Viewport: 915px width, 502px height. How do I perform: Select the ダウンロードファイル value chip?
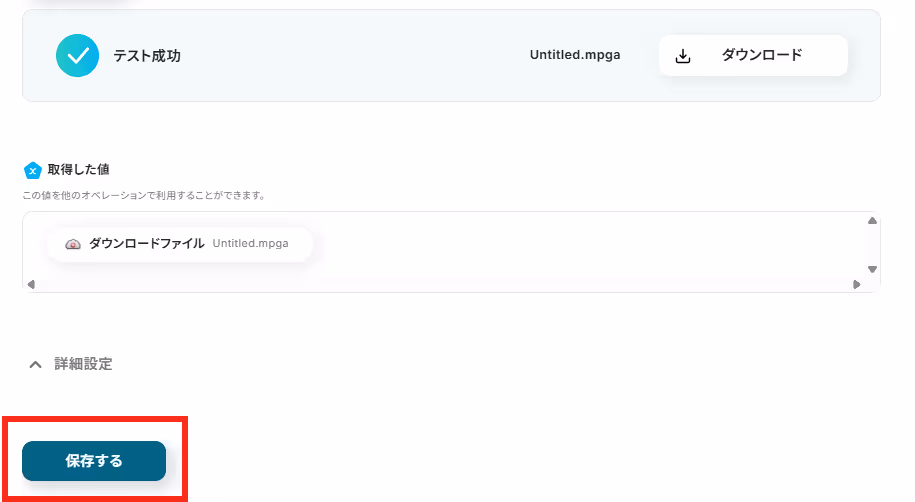(x=180, y=244)
